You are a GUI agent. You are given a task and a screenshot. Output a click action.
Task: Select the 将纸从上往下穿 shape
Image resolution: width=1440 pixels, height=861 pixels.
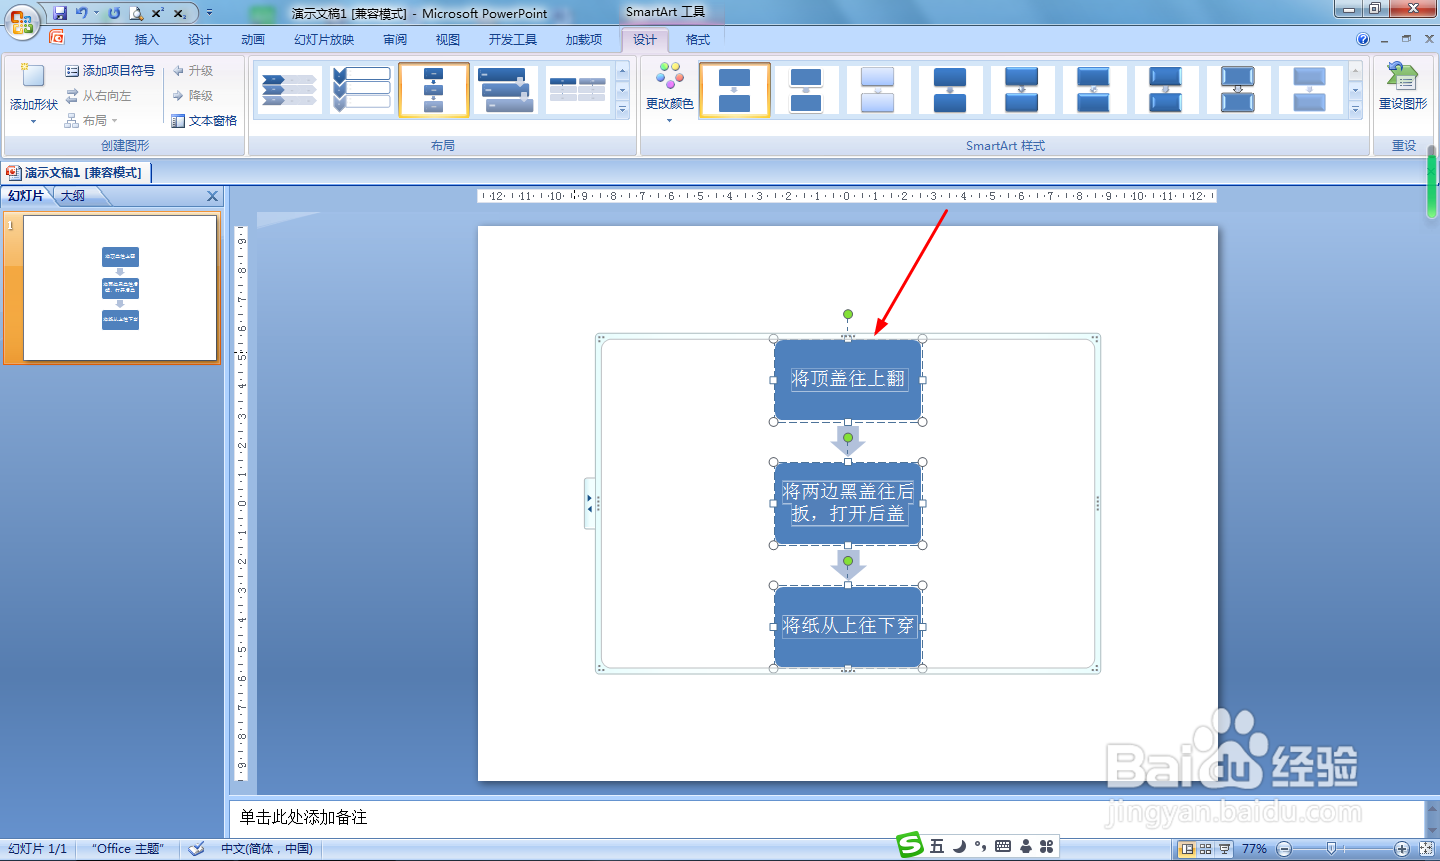(x=848, y=626)
